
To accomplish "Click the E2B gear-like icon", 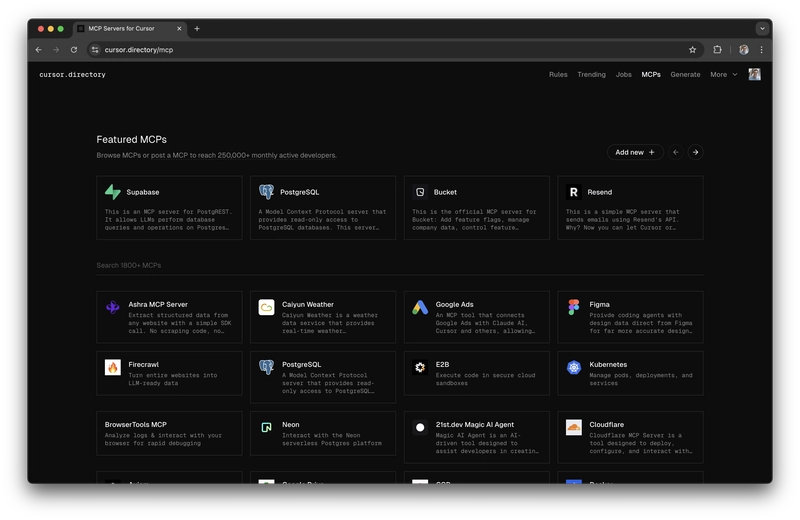I will point(420,367).
